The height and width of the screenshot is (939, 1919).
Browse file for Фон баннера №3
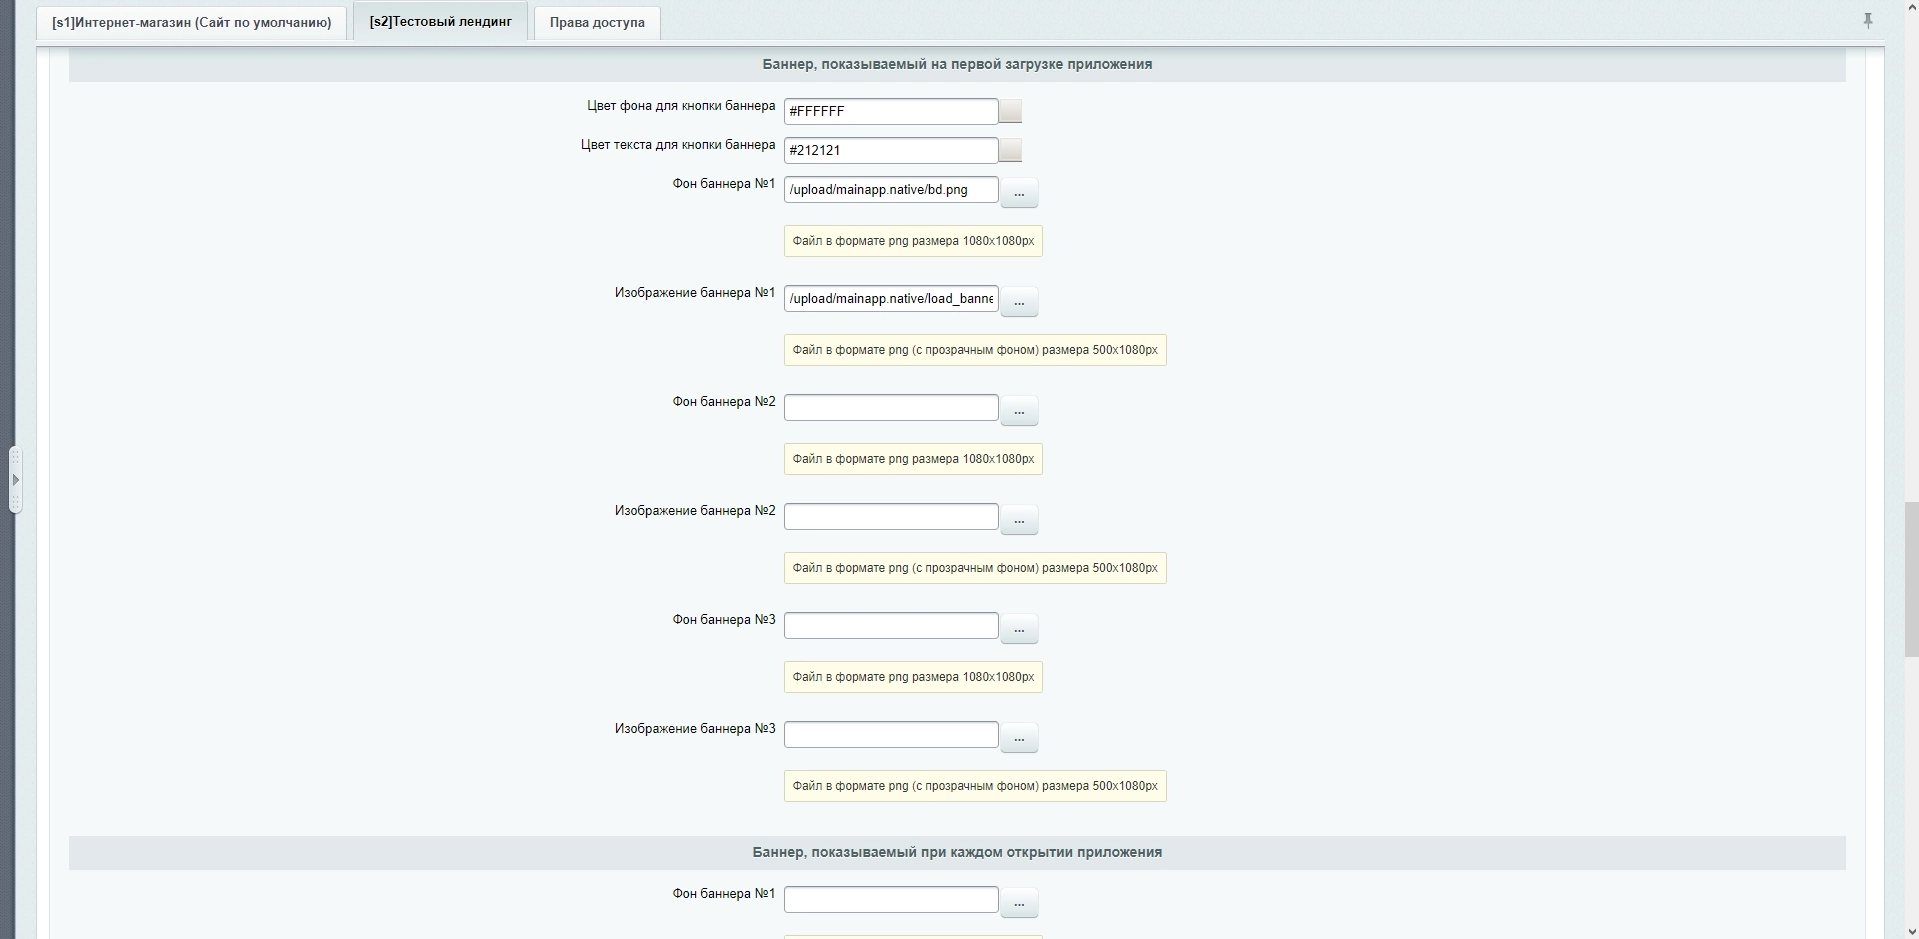click(1019, 628)
